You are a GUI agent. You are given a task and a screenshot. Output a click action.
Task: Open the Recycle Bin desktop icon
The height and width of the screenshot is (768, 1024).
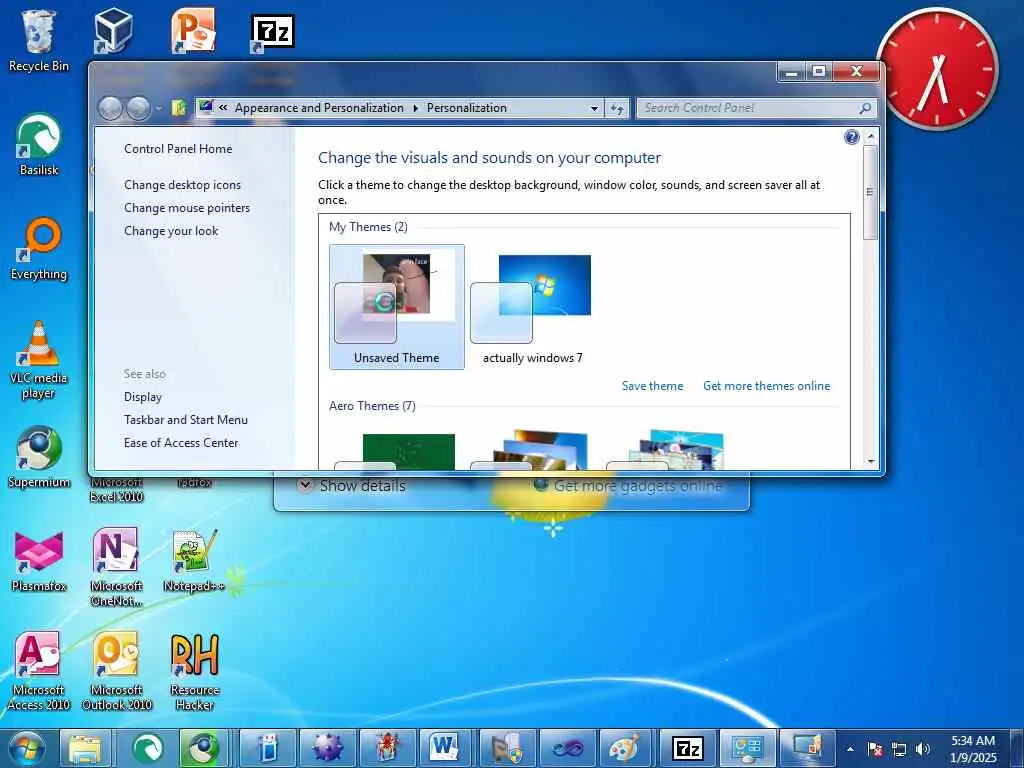coord(39,40)
